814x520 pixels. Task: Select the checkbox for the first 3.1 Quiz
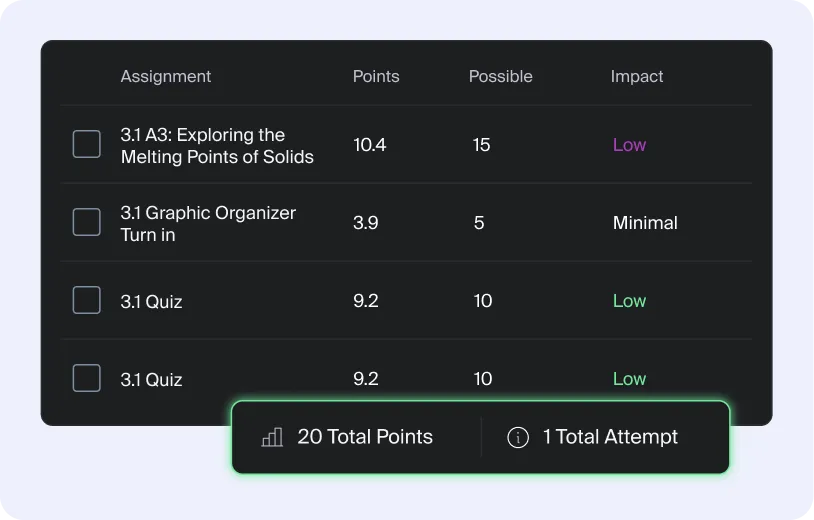click(87, 300)
